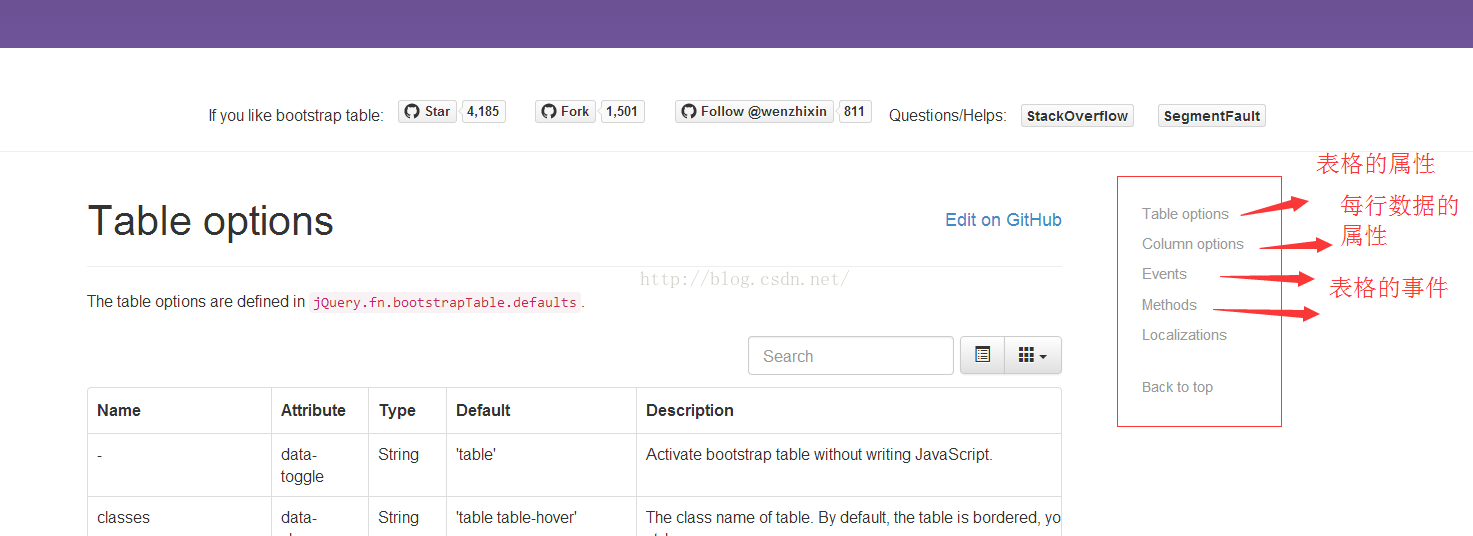Image resolution: width=1473 pixels, height=536 pixels.
Task: Select the 'table table-hover' default cell
Action: (541, 517)
